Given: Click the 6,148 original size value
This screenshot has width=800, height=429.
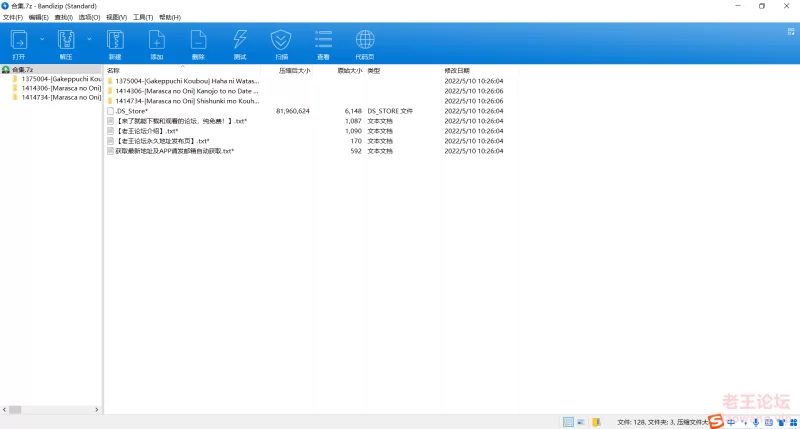Looking at the screenshot, I should pos(353,111).
